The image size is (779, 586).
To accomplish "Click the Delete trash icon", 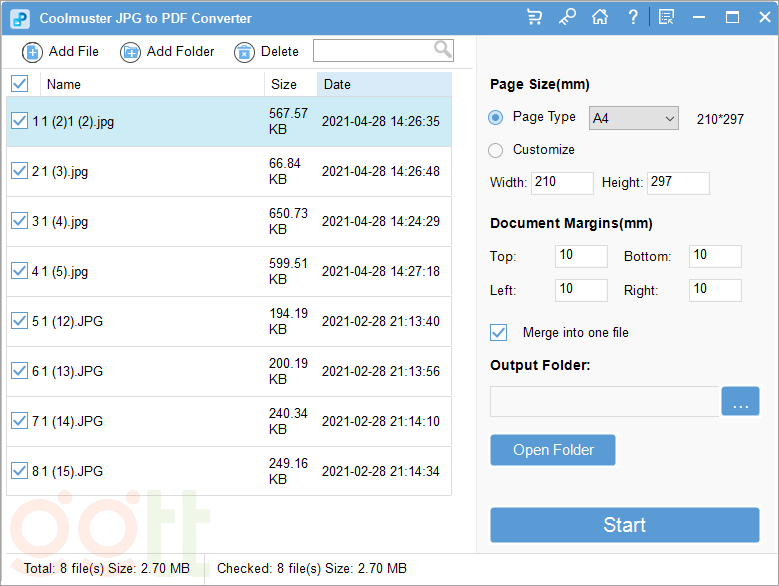I will (244, 52).
